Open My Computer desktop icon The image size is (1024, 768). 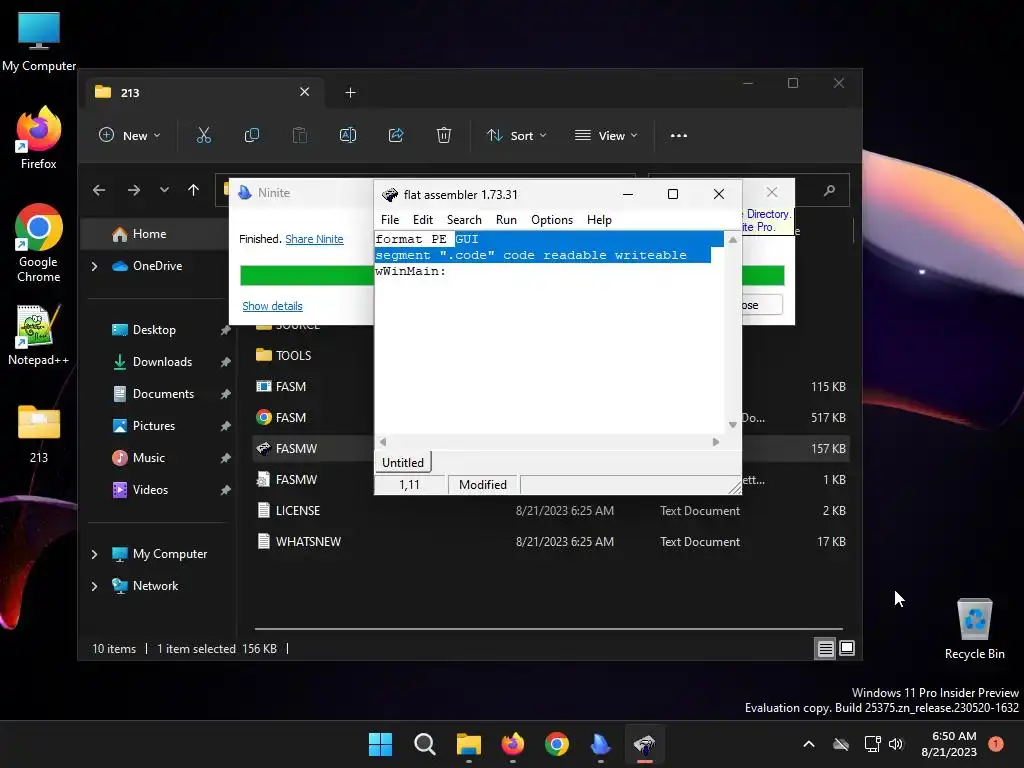39,42
